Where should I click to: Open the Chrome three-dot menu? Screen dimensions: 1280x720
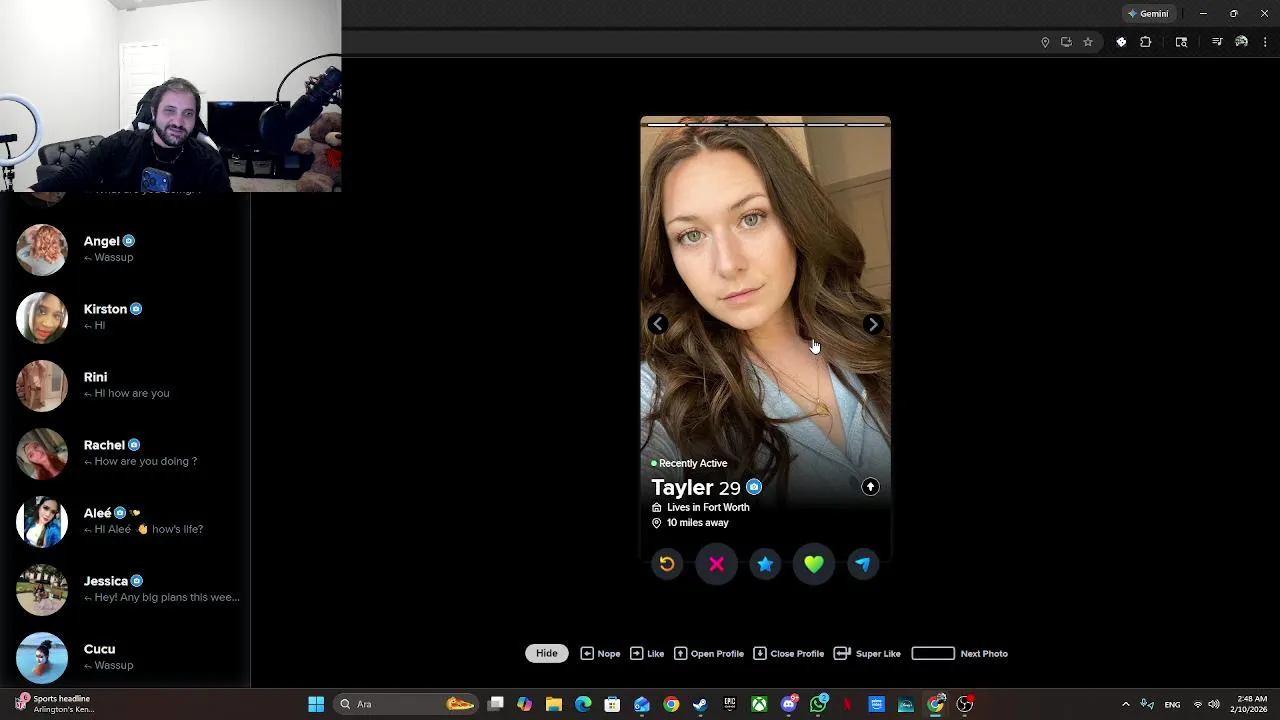pos(1265,42)
